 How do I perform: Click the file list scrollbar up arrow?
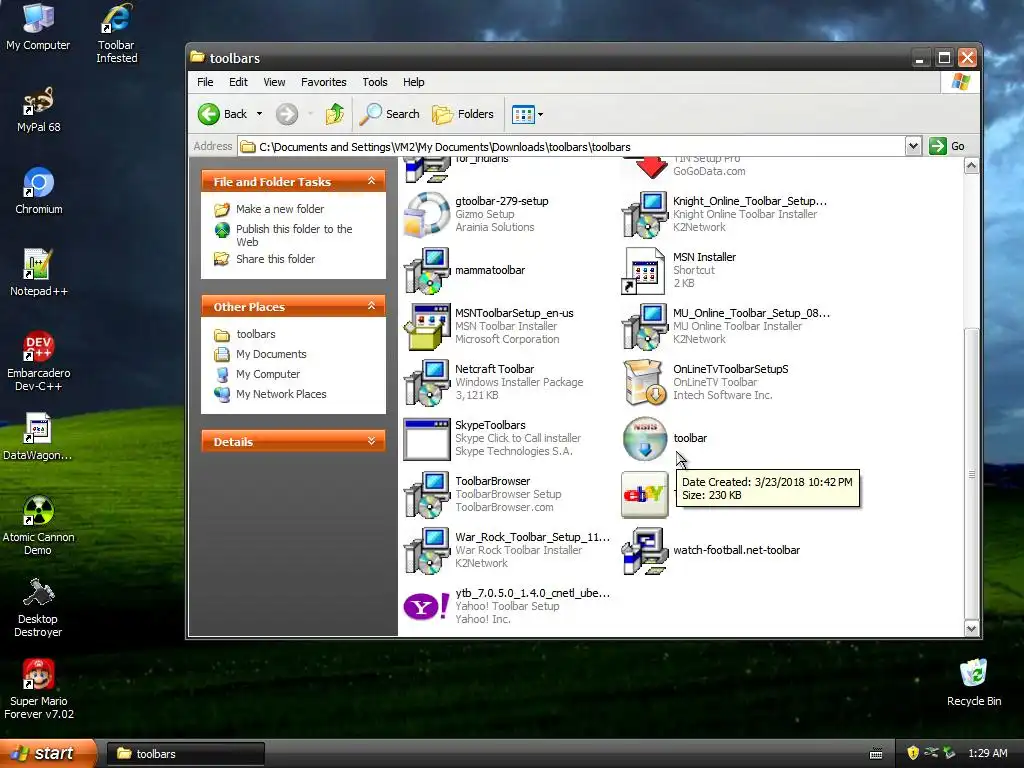(971, 166)
